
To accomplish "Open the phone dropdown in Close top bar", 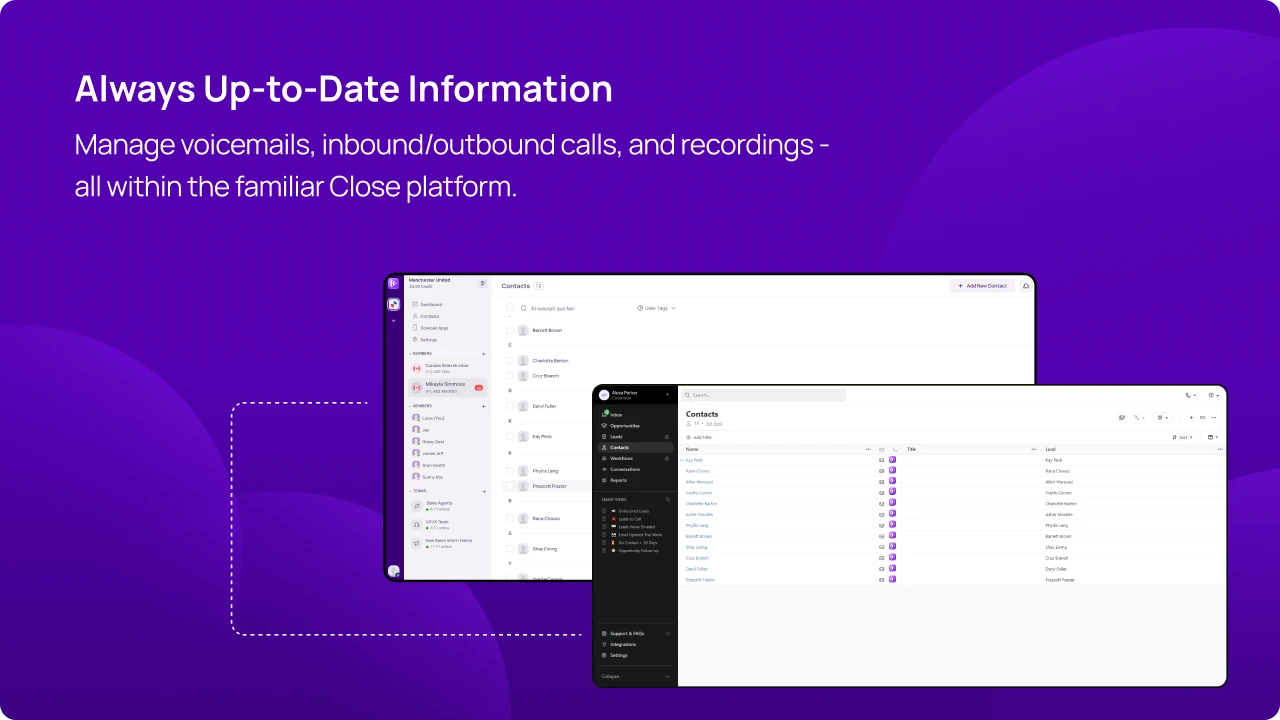I will tap(1191, 395).
